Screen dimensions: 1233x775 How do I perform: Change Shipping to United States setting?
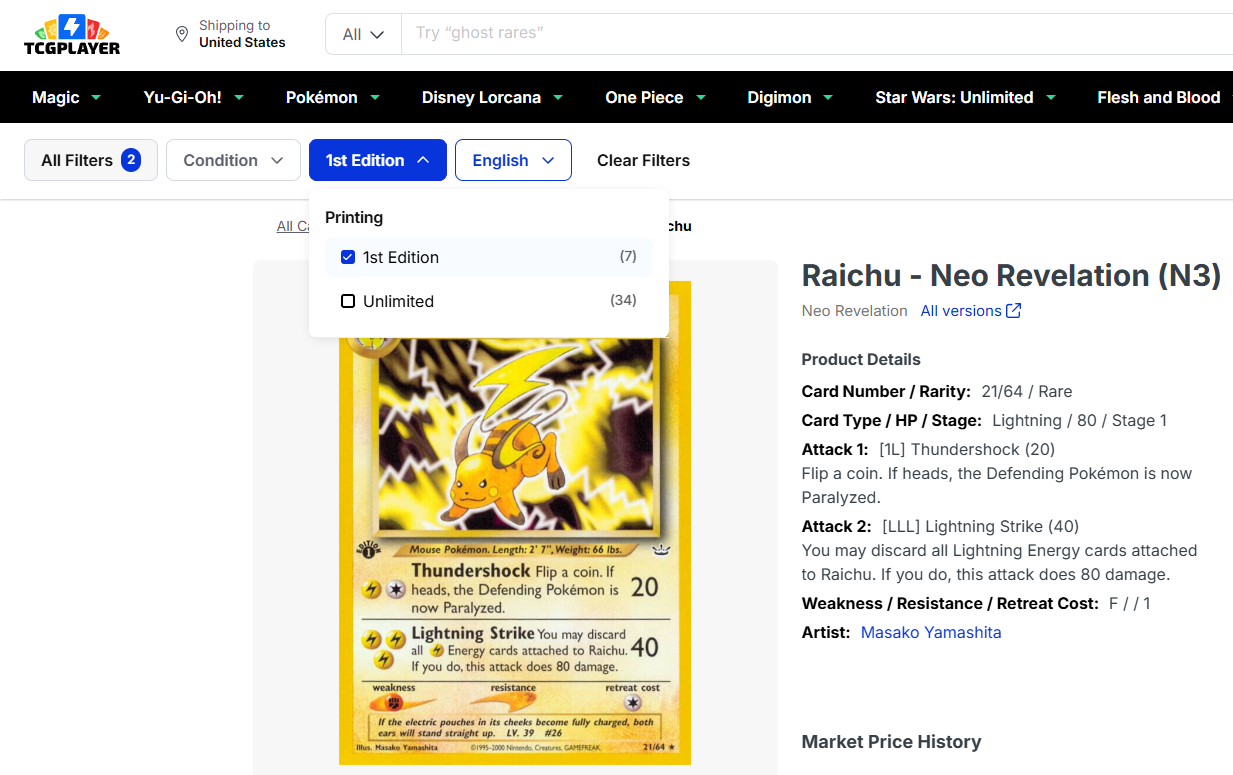click(x=242, y=34)
